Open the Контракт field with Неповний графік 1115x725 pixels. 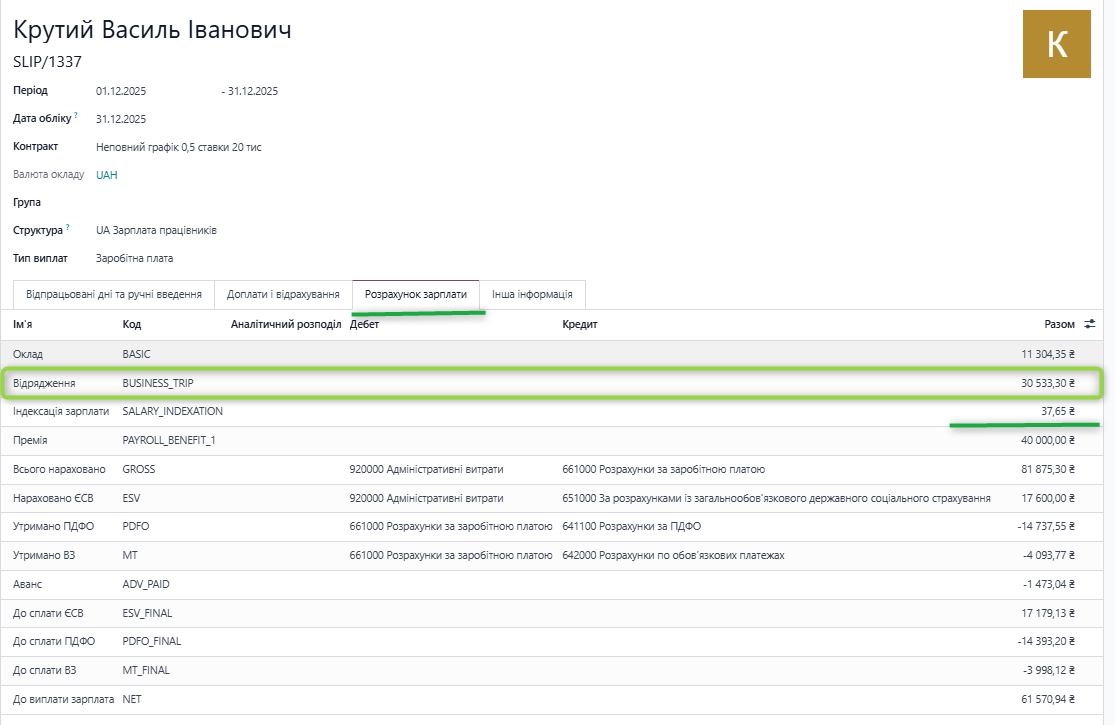[x=179, y=147]
